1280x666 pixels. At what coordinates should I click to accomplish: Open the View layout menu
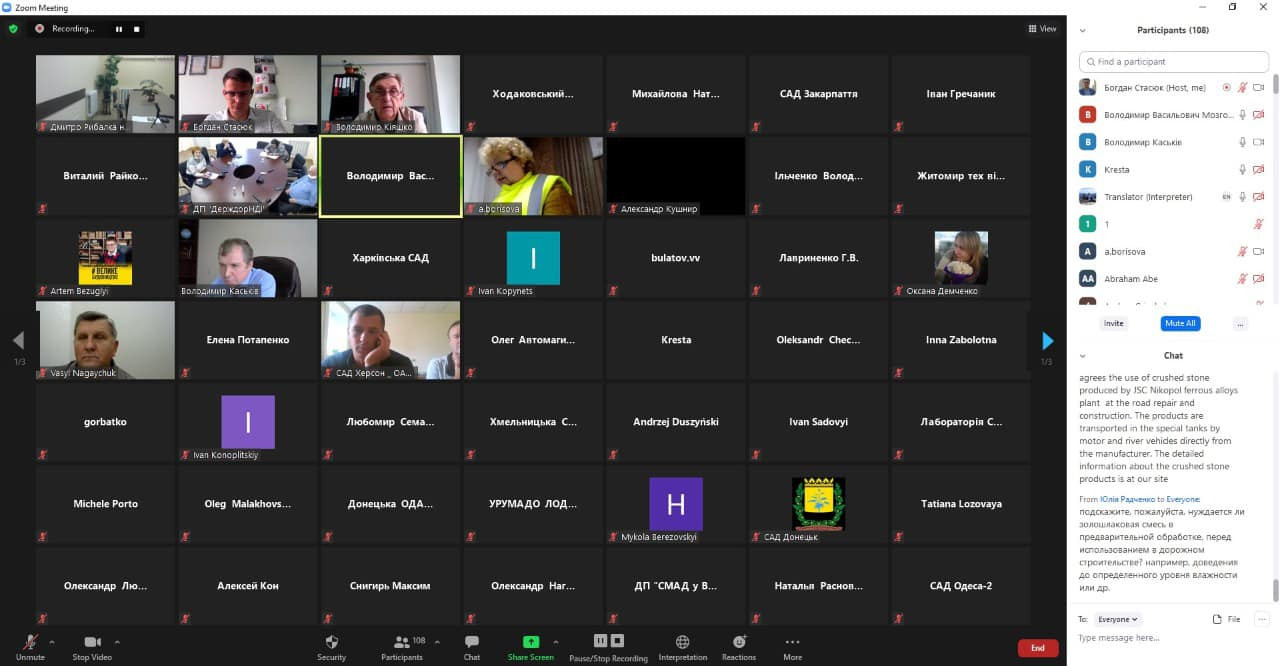coord(1042,29)
